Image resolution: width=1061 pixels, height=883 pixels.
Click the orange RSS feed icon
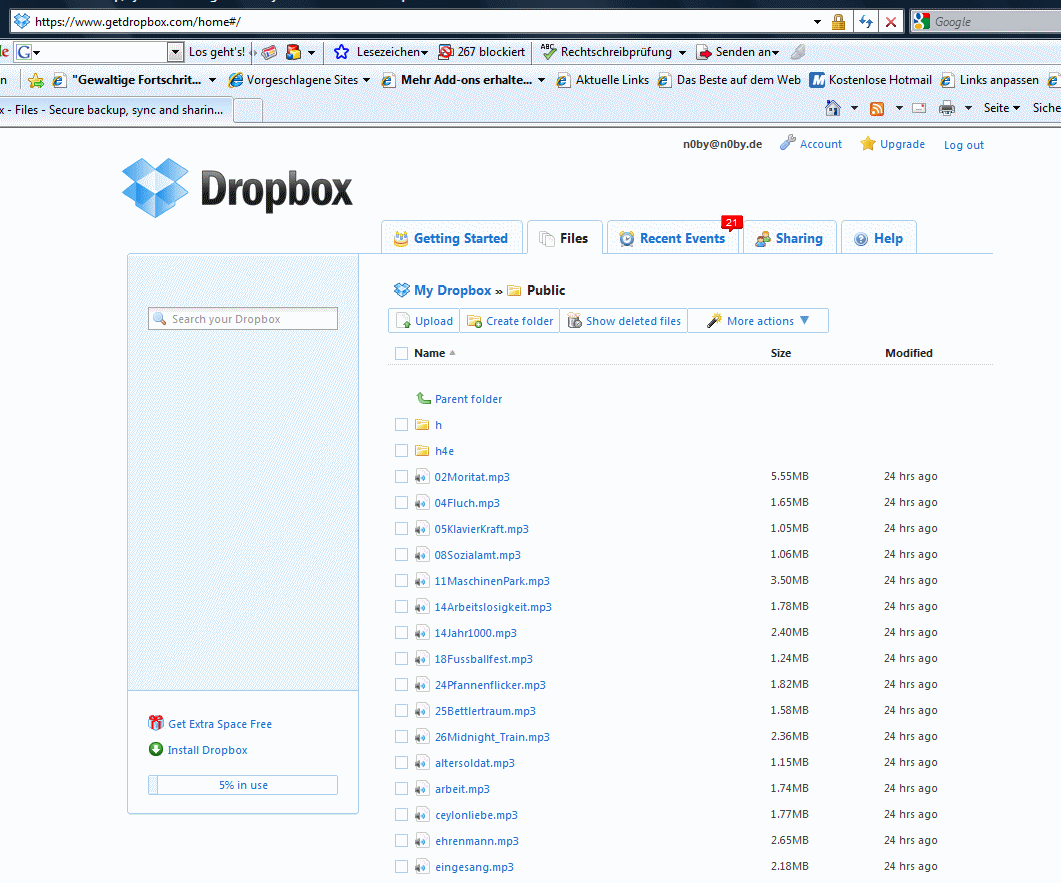[877, 108]
